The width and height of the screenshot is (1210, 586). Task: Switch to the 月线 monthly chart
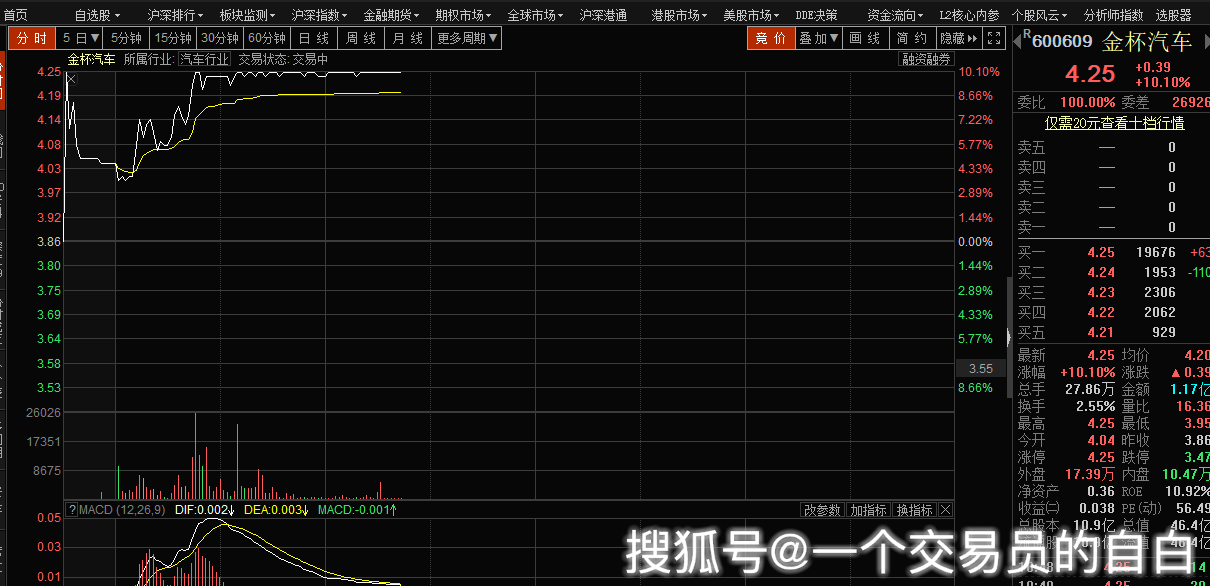(x=408, y=38)
